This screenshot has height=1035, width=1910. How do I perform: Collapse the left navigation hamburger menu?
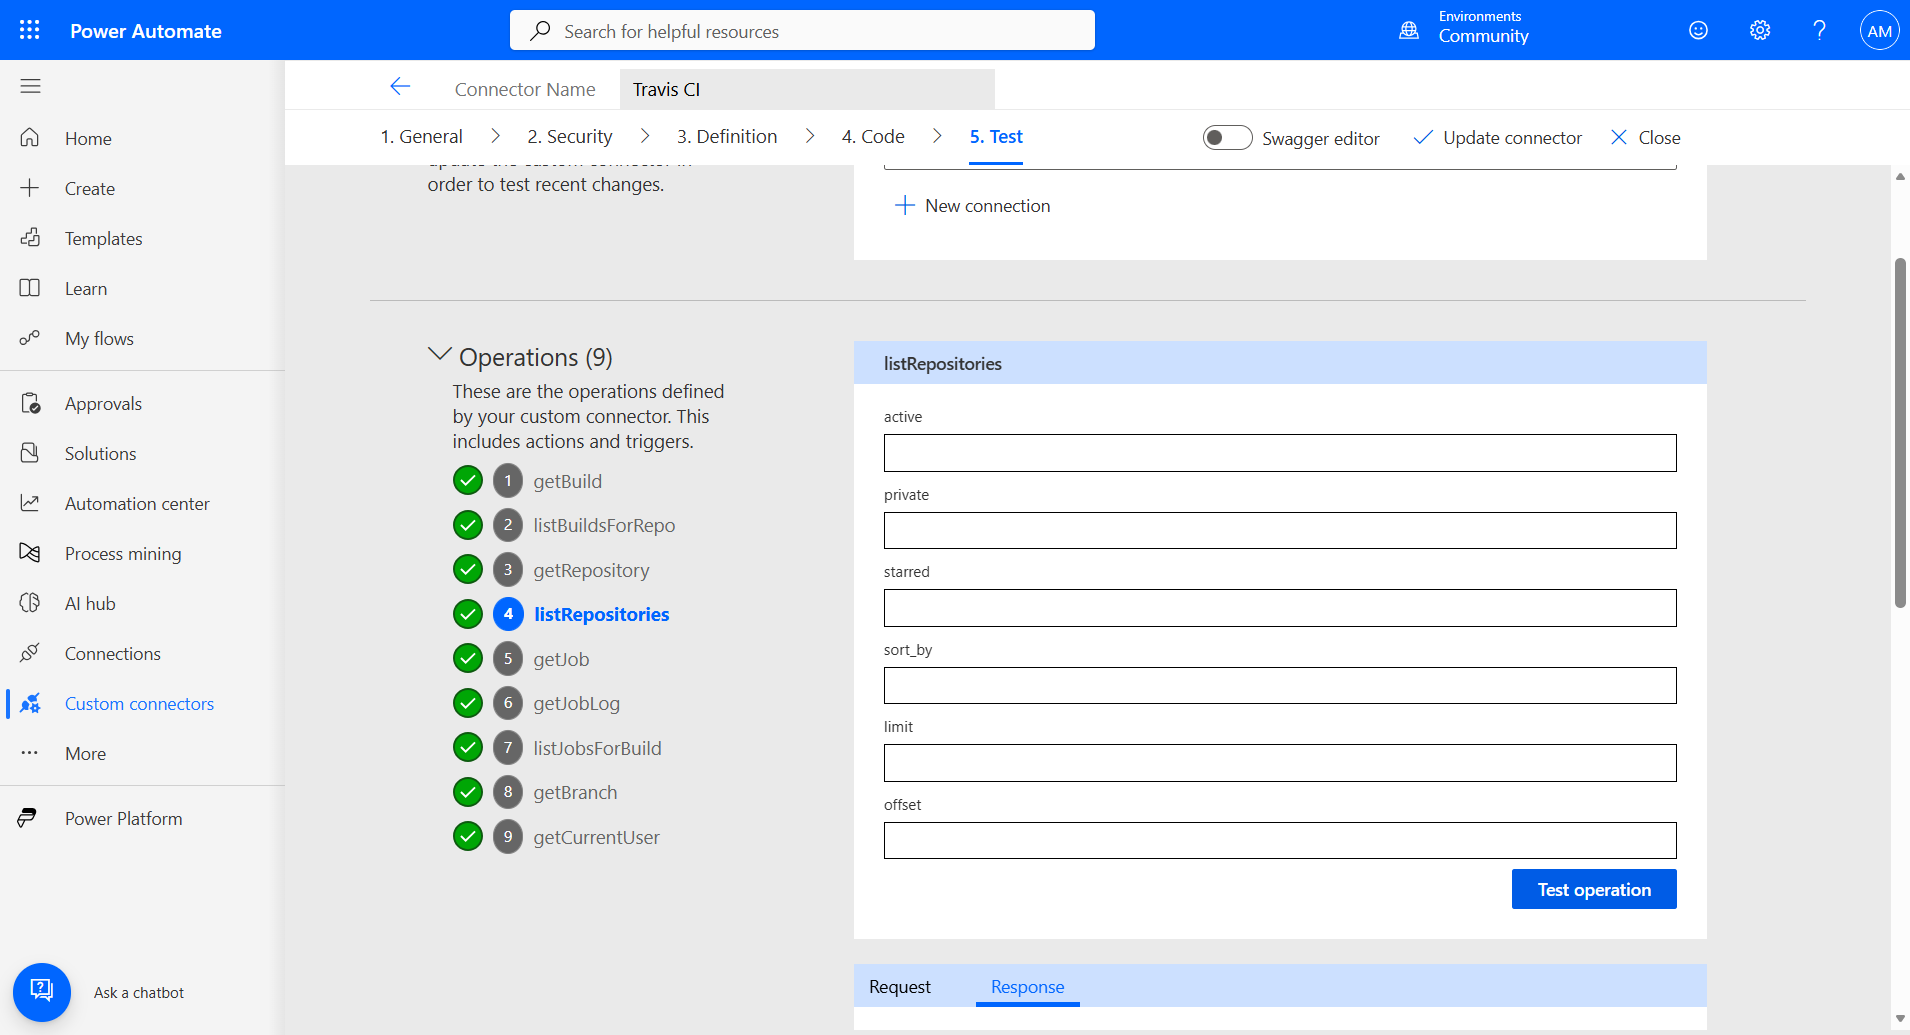coord(30,86)
